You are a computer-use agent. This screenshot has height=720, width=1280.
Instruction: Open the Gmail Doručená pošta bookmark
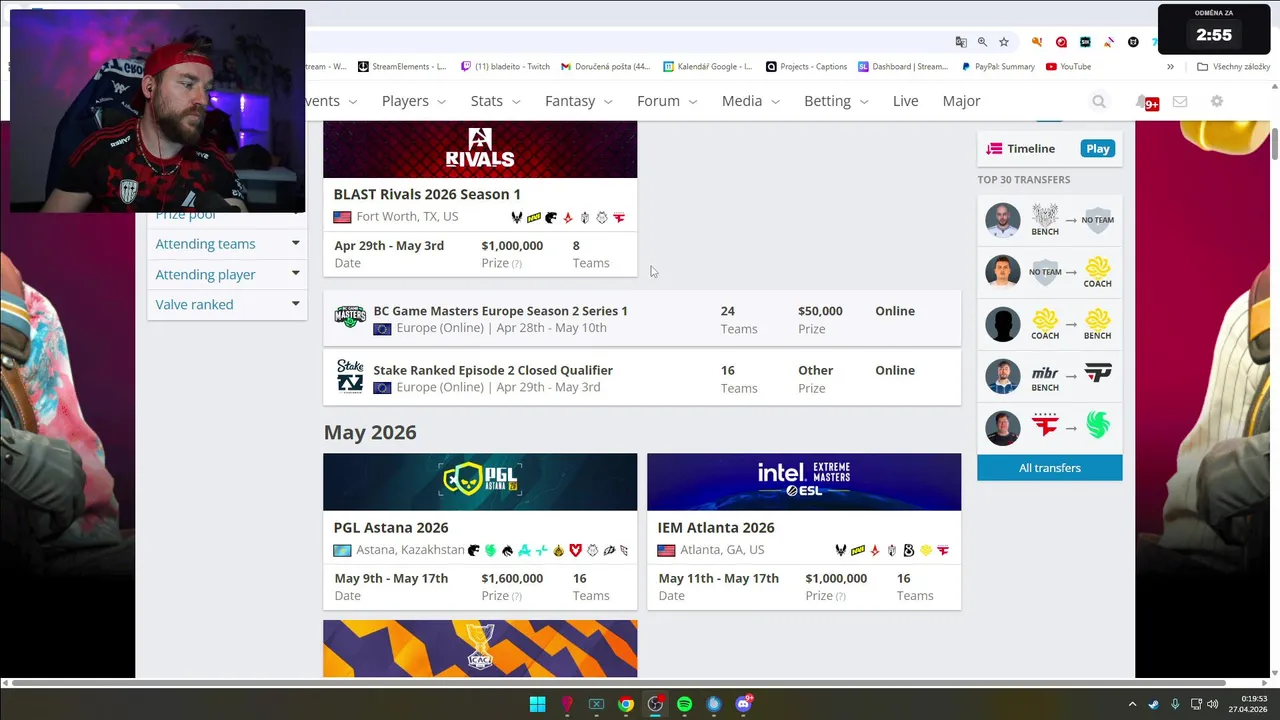606,67
